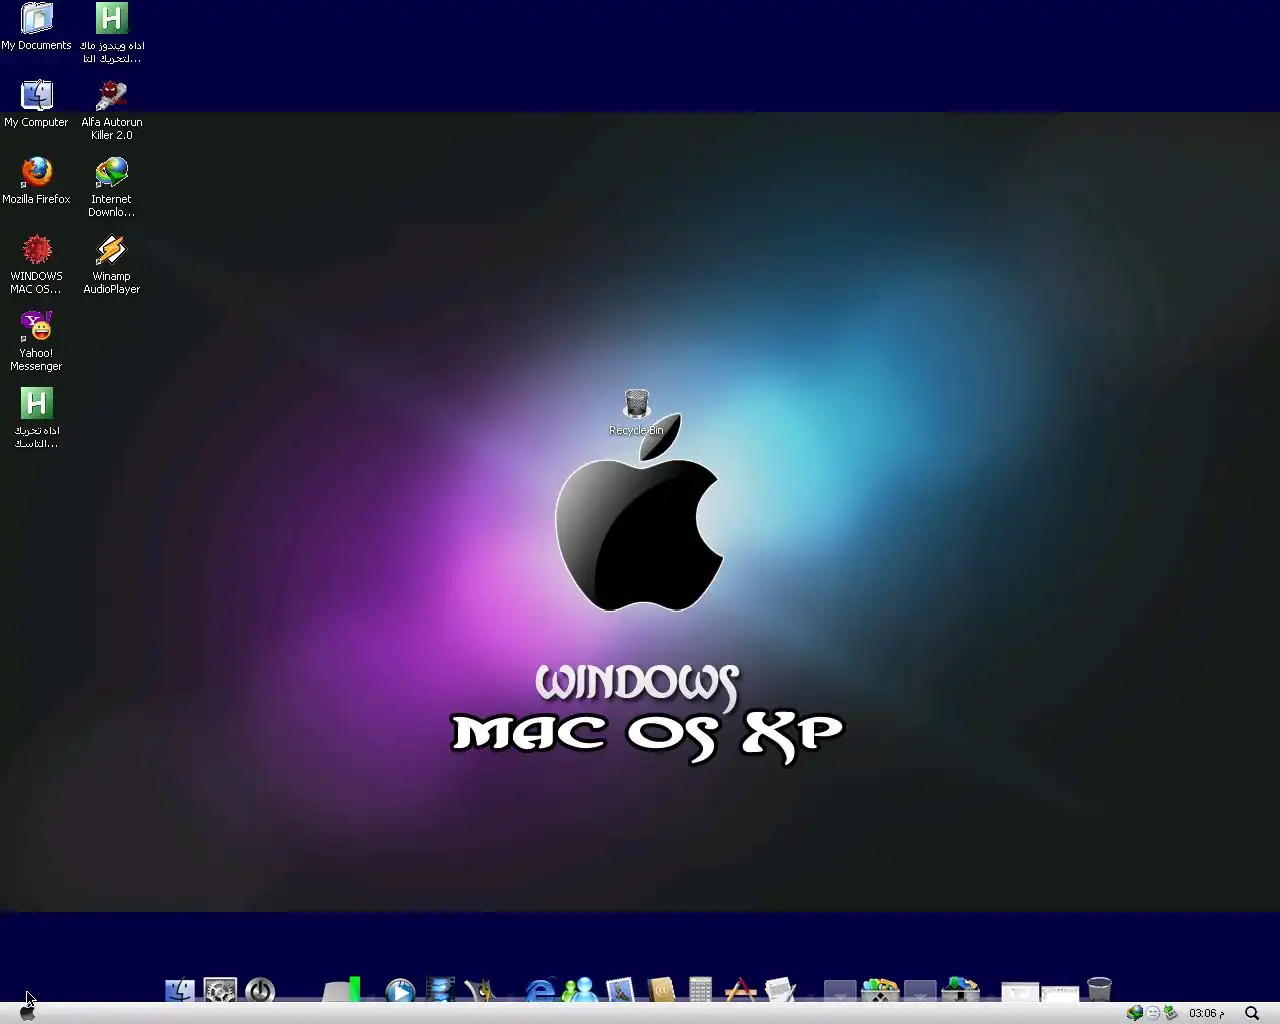The height and width of the screenshot is (1024, 1280).
Task: Click the safely remove hardware tray icon
Action: click(x=1170, y=1013)
